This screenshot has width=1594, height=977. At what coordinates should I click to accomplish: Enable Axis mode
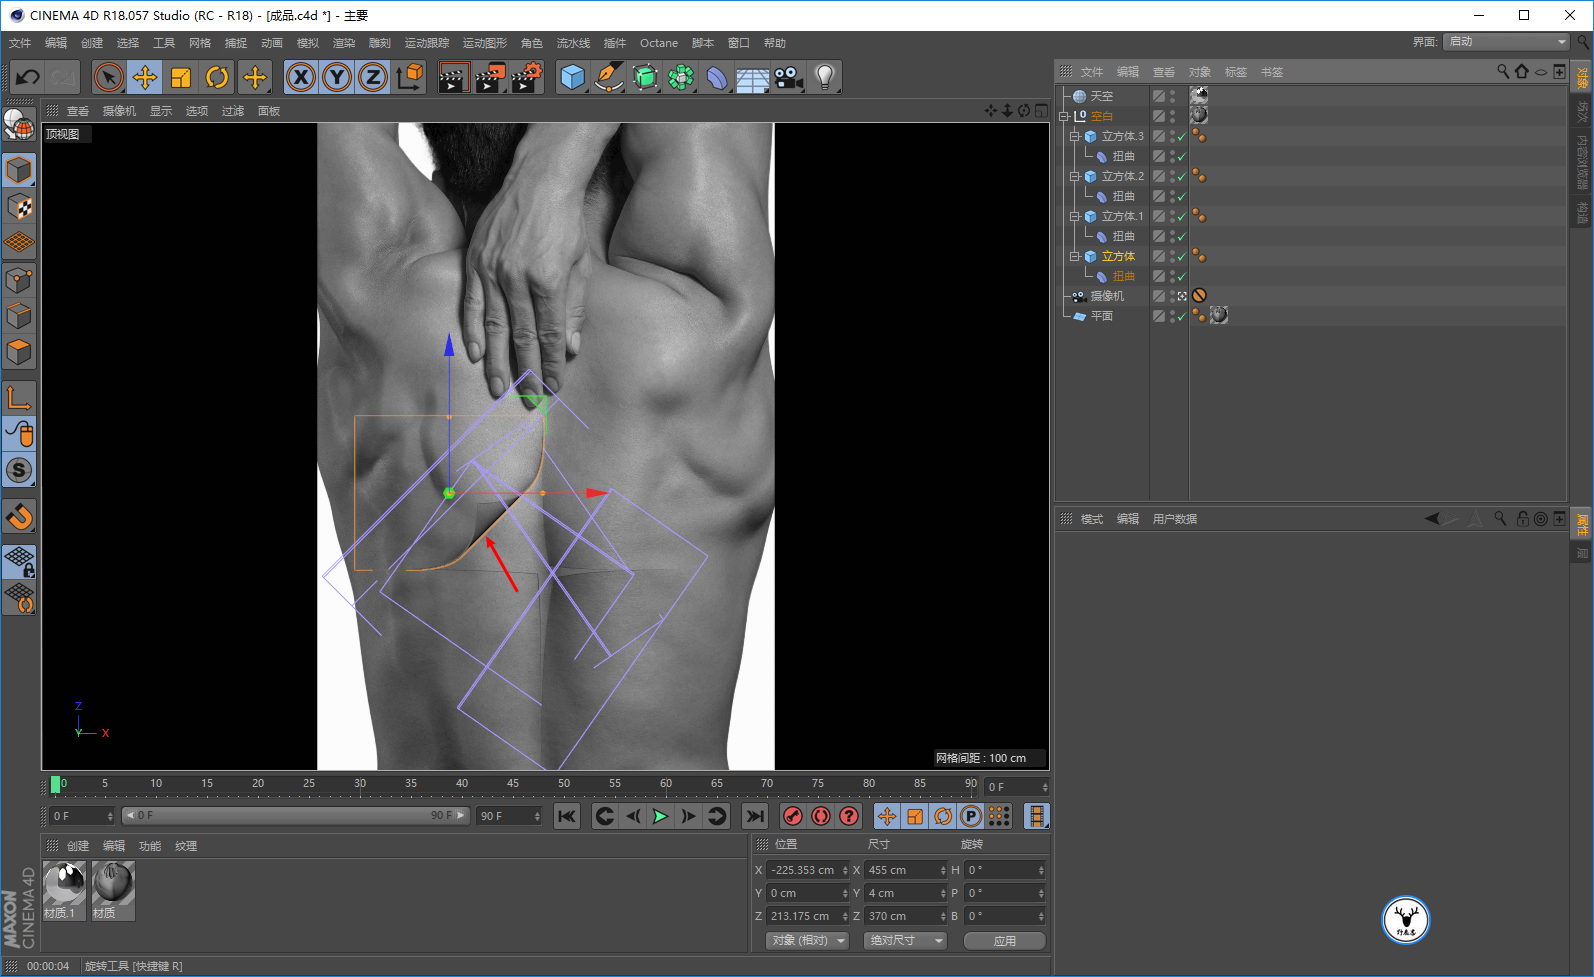pyautogui.click(x=19, y=398)
